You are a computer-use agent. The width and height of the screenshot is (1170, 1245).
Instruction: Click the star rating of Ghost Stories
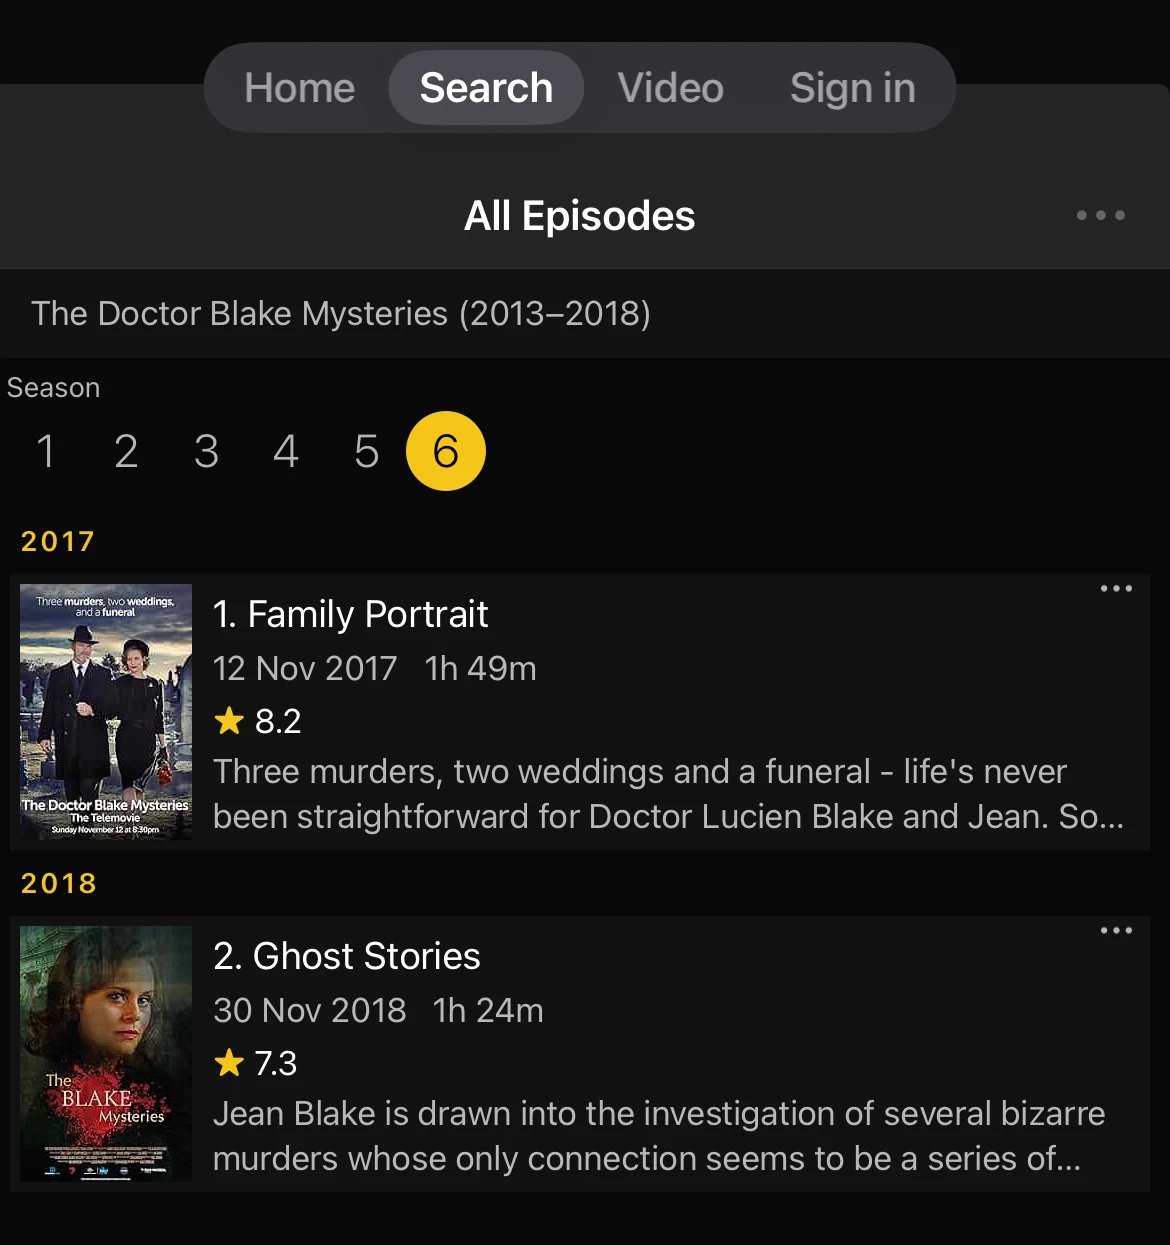[256, 1063]
